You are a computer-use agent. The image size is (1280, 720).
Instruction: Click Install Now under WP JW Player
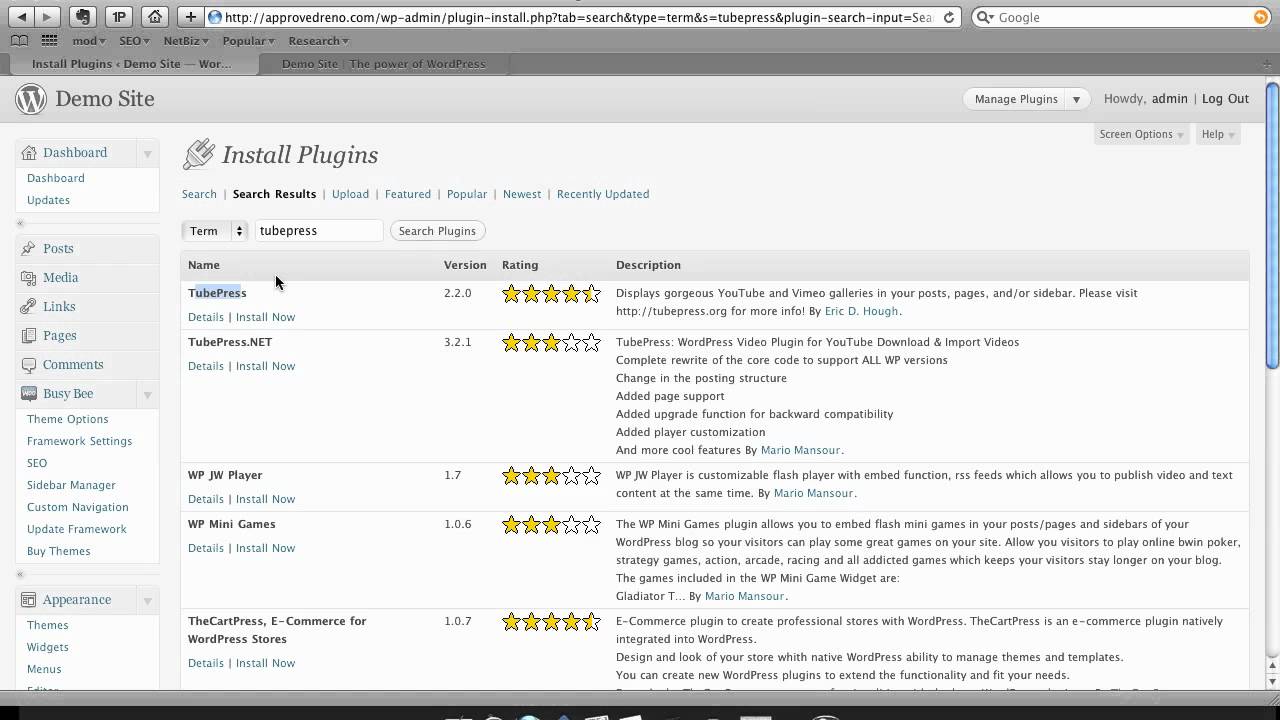(x=265, y=499)
